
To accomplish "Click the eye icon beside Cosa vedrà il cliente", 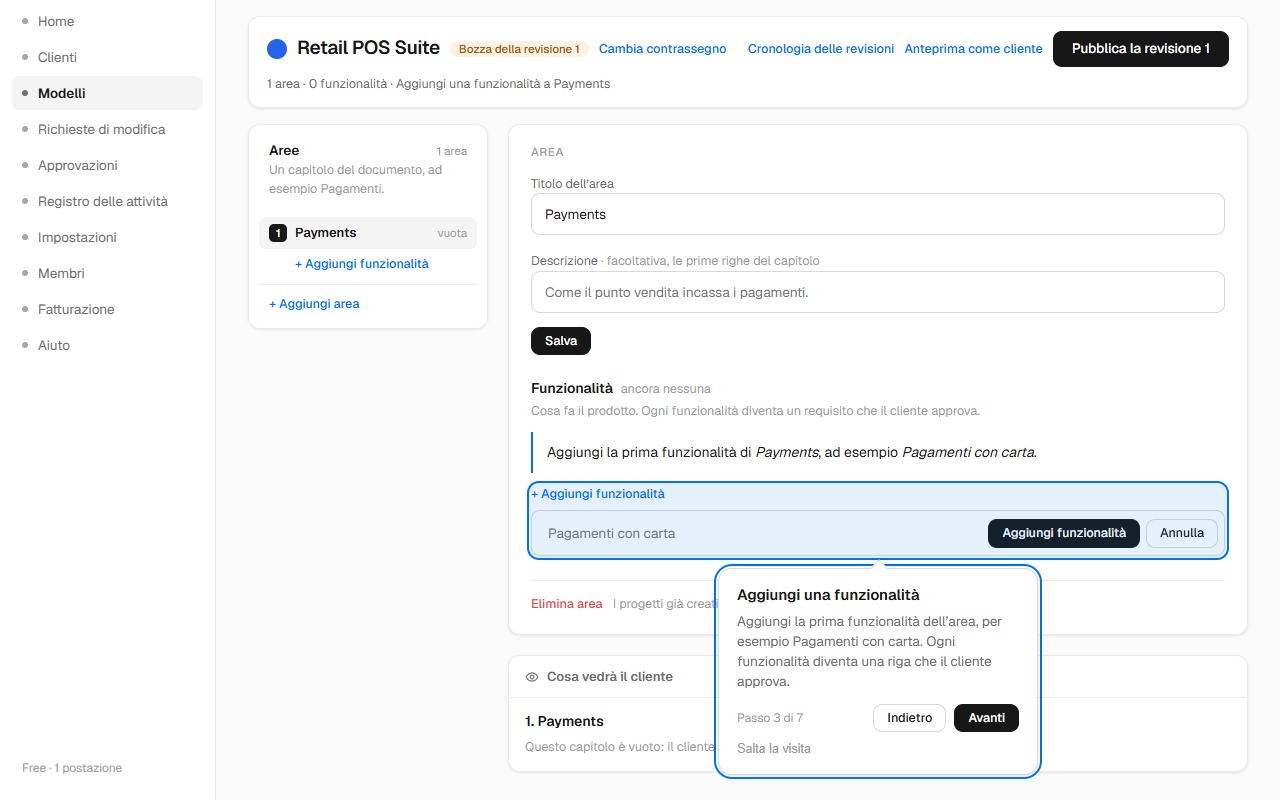I will click(x=532, y=677).
